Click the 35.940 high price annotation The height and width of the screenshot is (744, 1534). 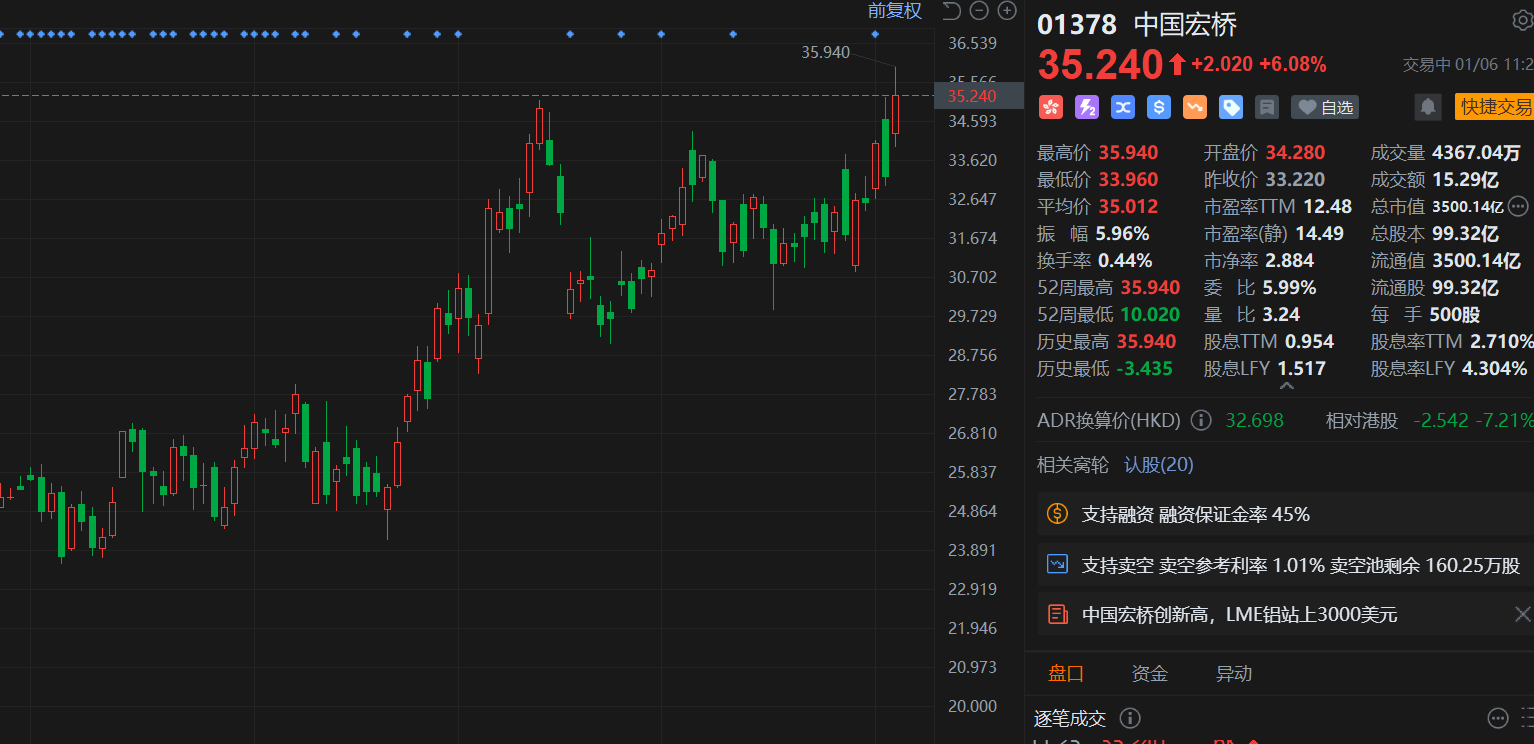click(826, 52)
